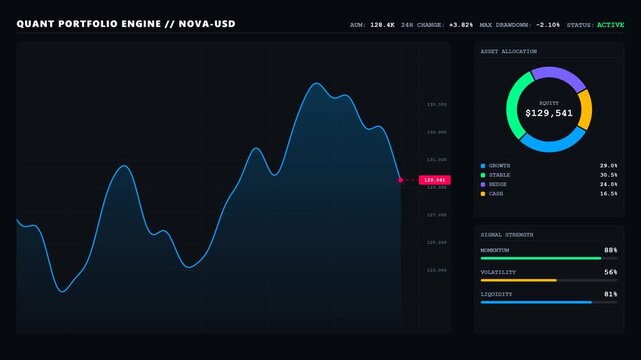
Task: Click the pink 129,541 current price tag
Action: click(435, 180)
